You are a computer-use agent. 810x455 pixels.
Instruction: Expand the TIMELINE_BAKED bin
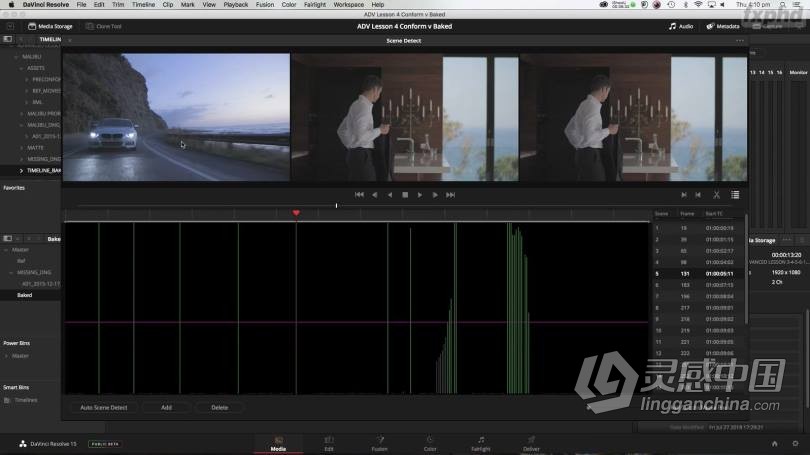(21, 170)
